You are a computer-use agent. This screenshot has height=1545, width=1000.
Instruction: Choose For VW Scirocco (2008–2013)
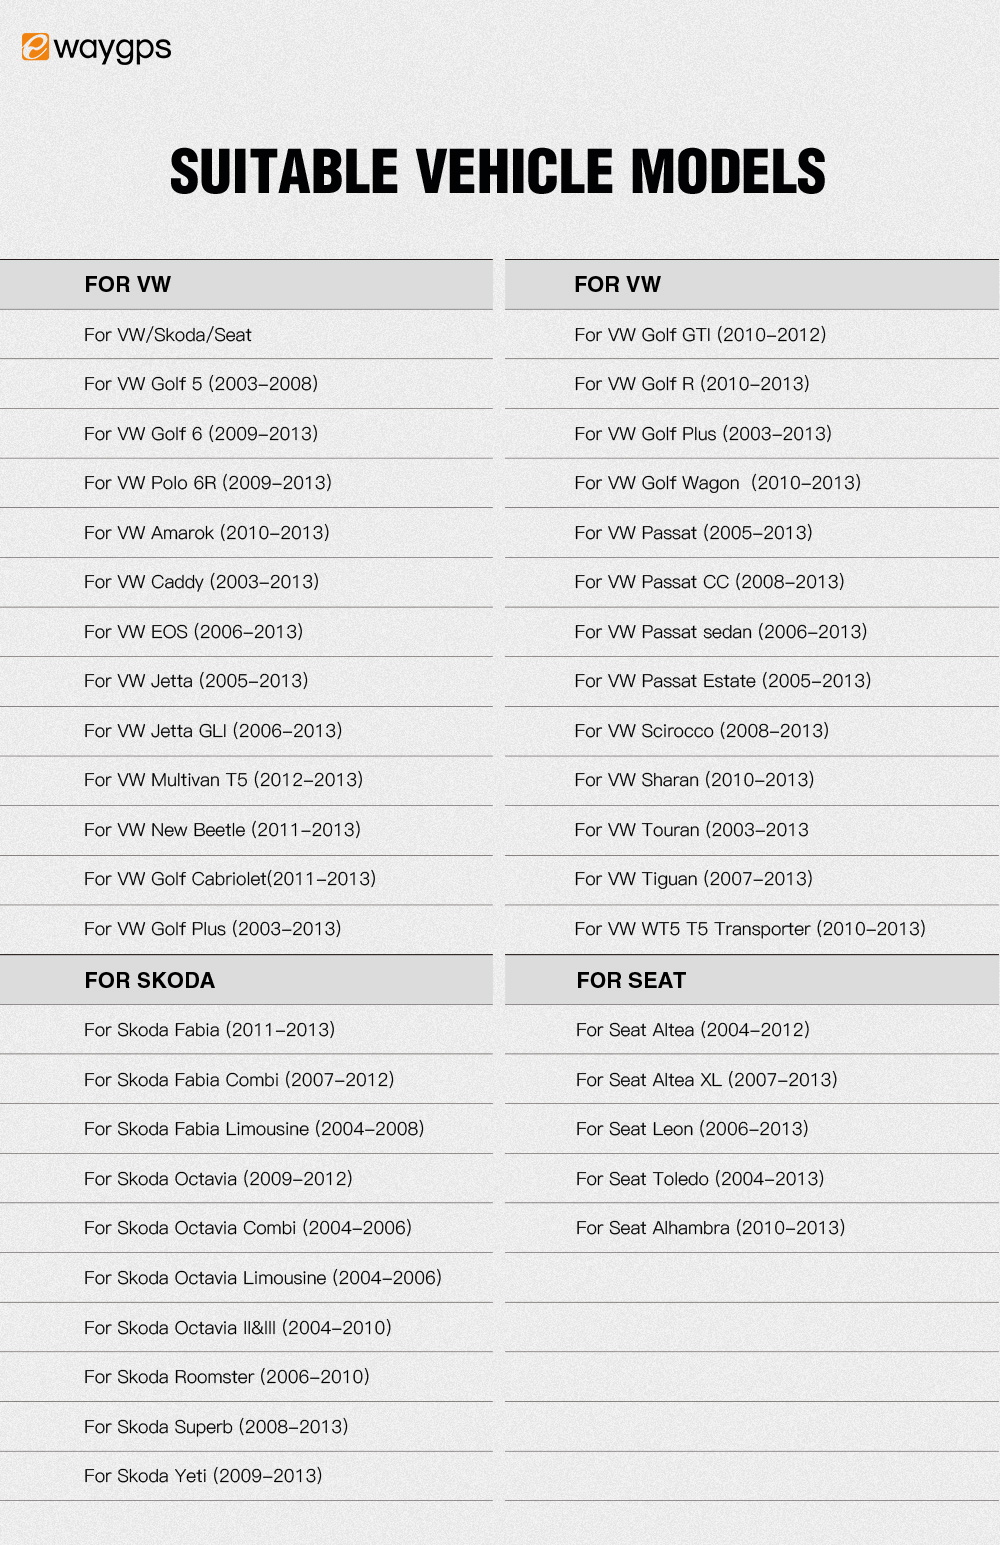(x=701, y=731)
